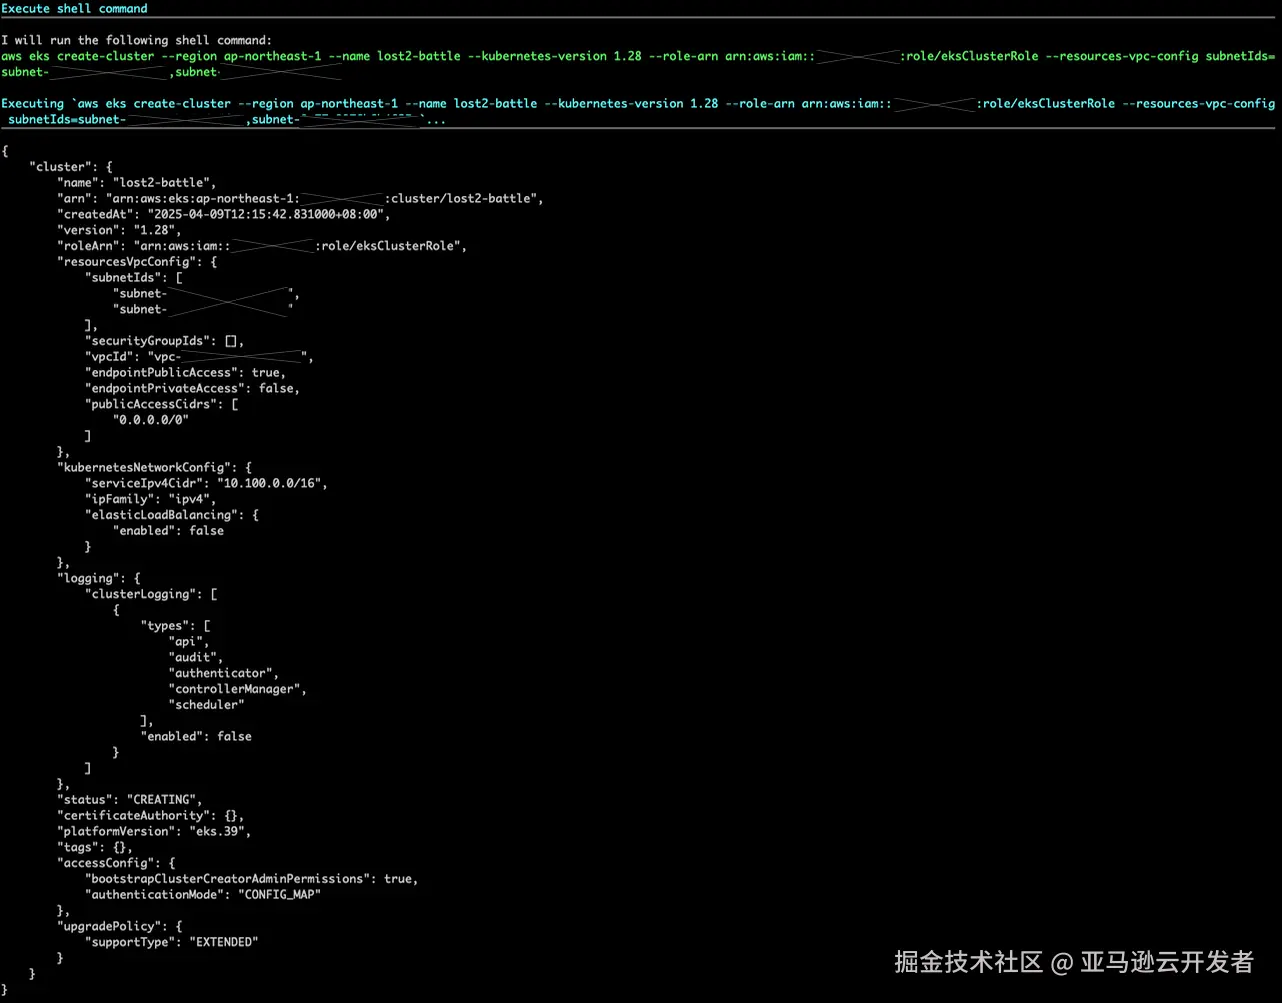Click "I will run the following shell command:" line
This screenshot has width=1282, height=1003.
click(x=136, y=40)
